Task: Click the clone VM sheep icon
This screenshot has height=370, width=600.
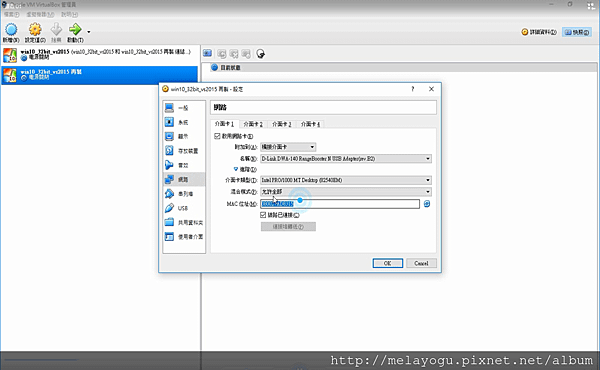Action: tap(261, 54)
